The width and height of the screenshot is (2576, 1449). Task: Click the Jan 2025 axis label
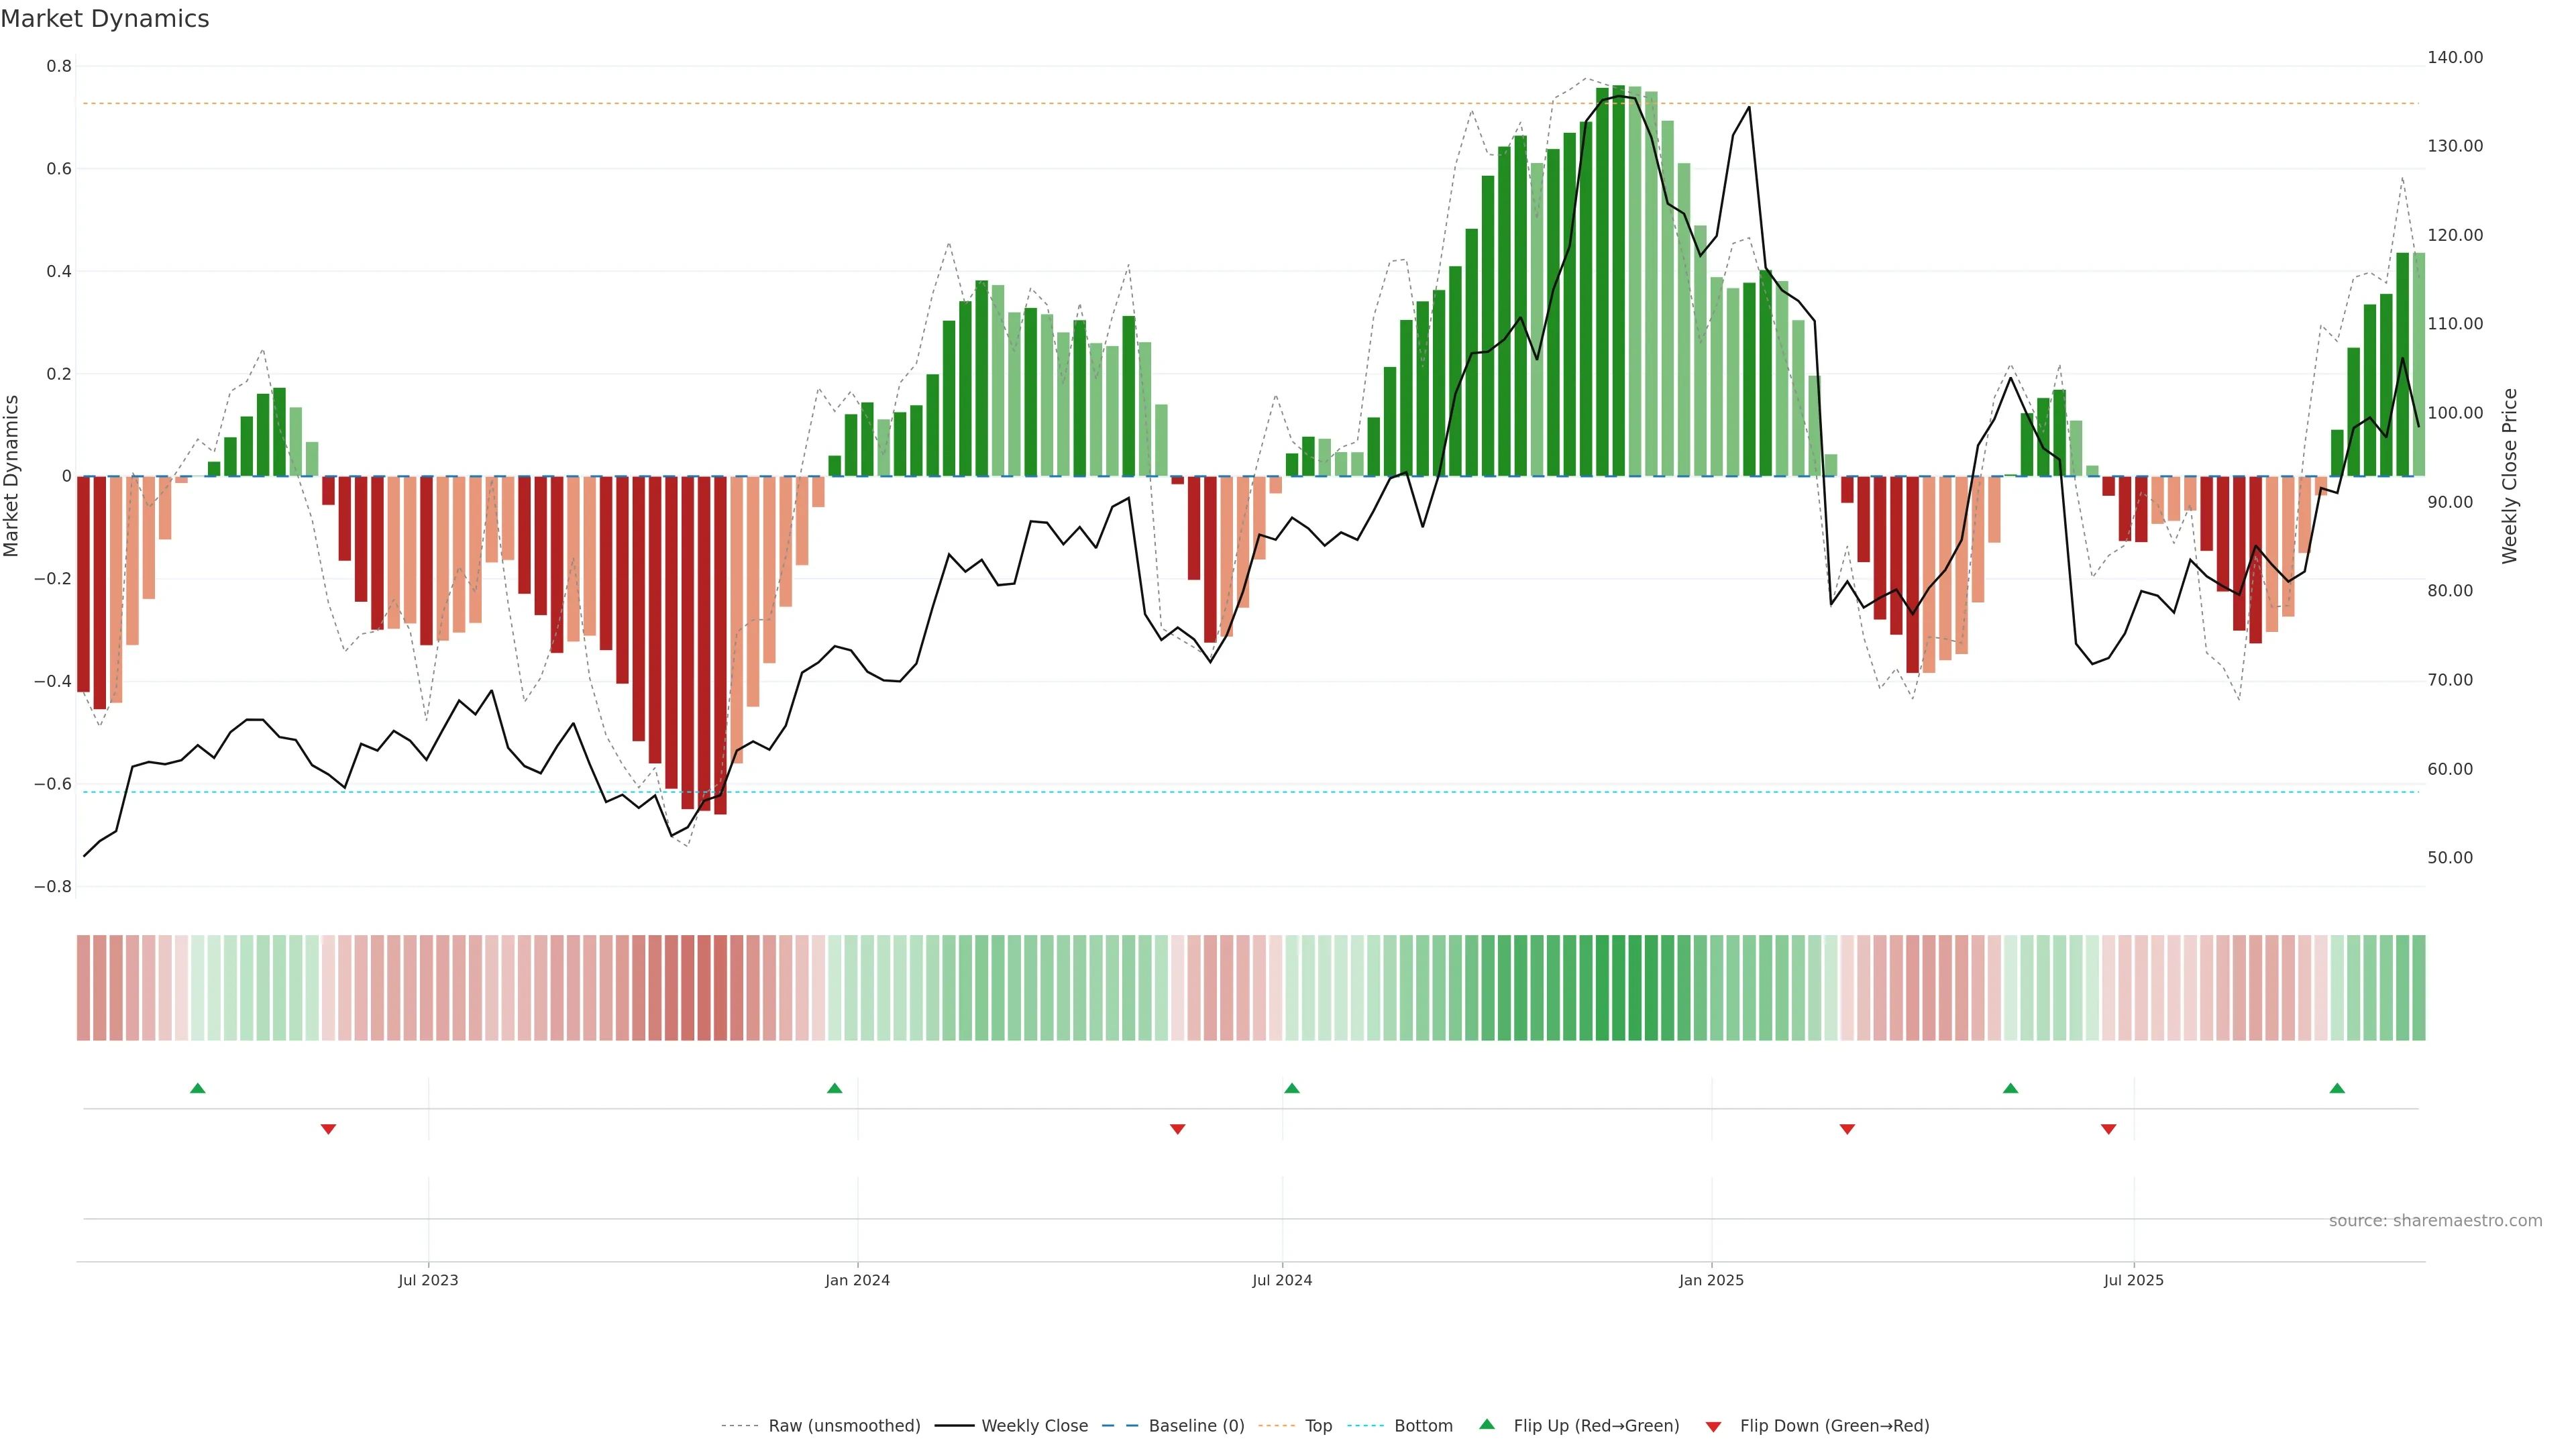pos(1711,1280)
